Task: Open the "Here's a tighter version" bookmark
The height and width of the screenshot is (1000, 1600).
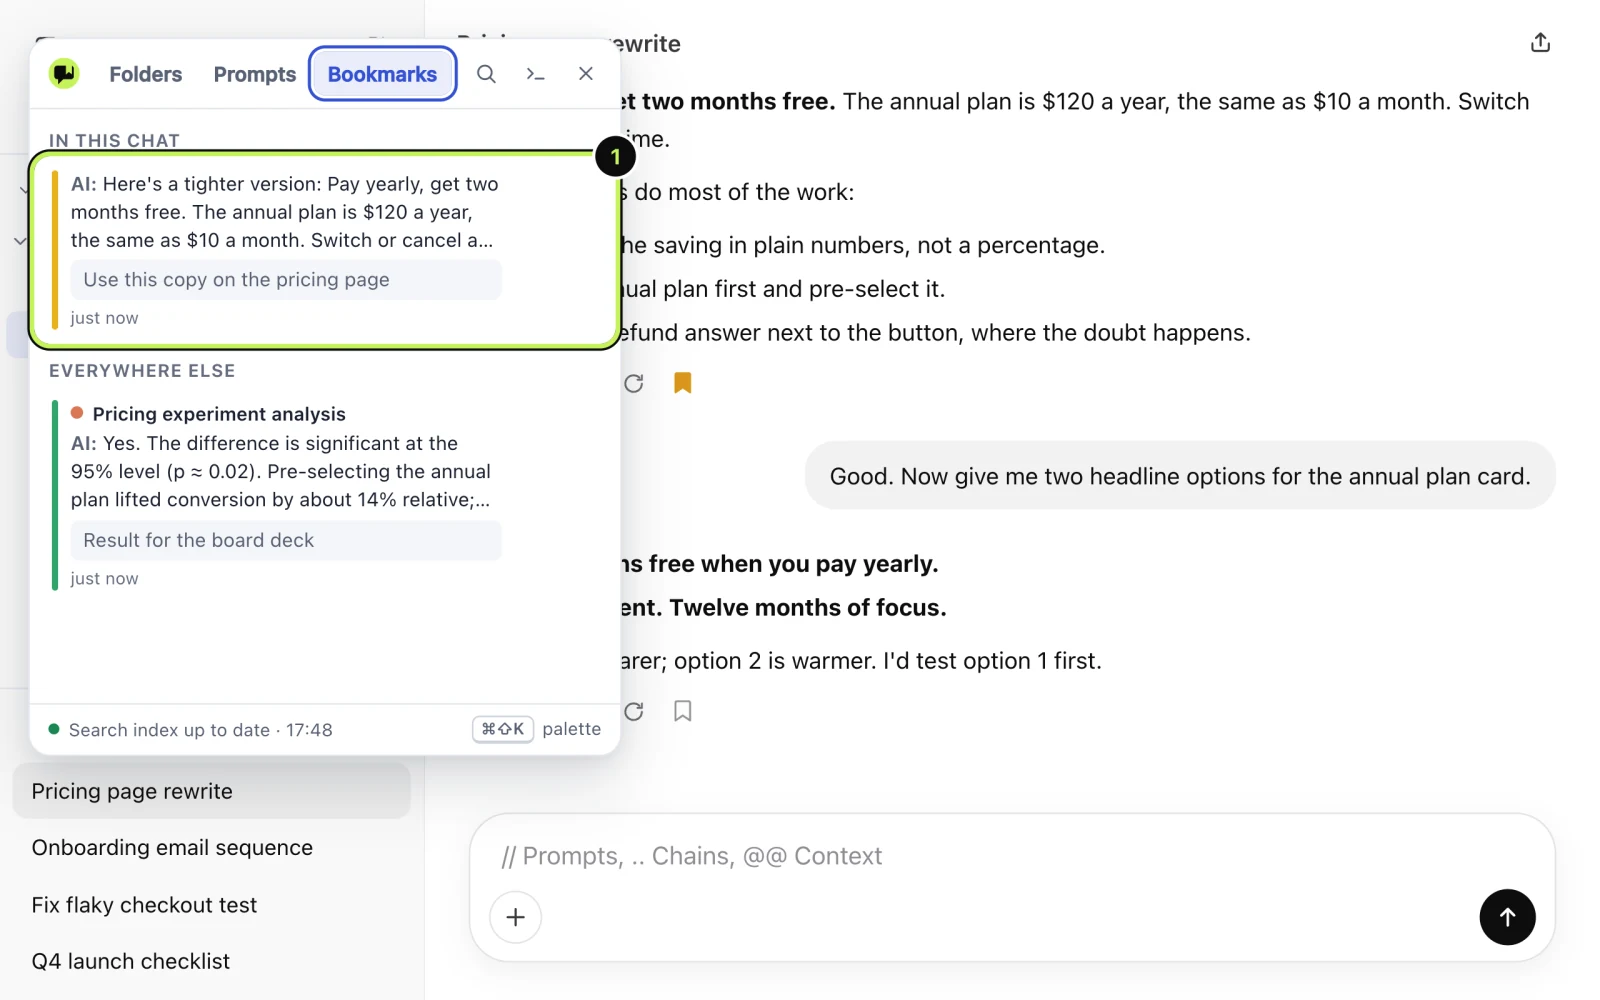Action: 325,250
